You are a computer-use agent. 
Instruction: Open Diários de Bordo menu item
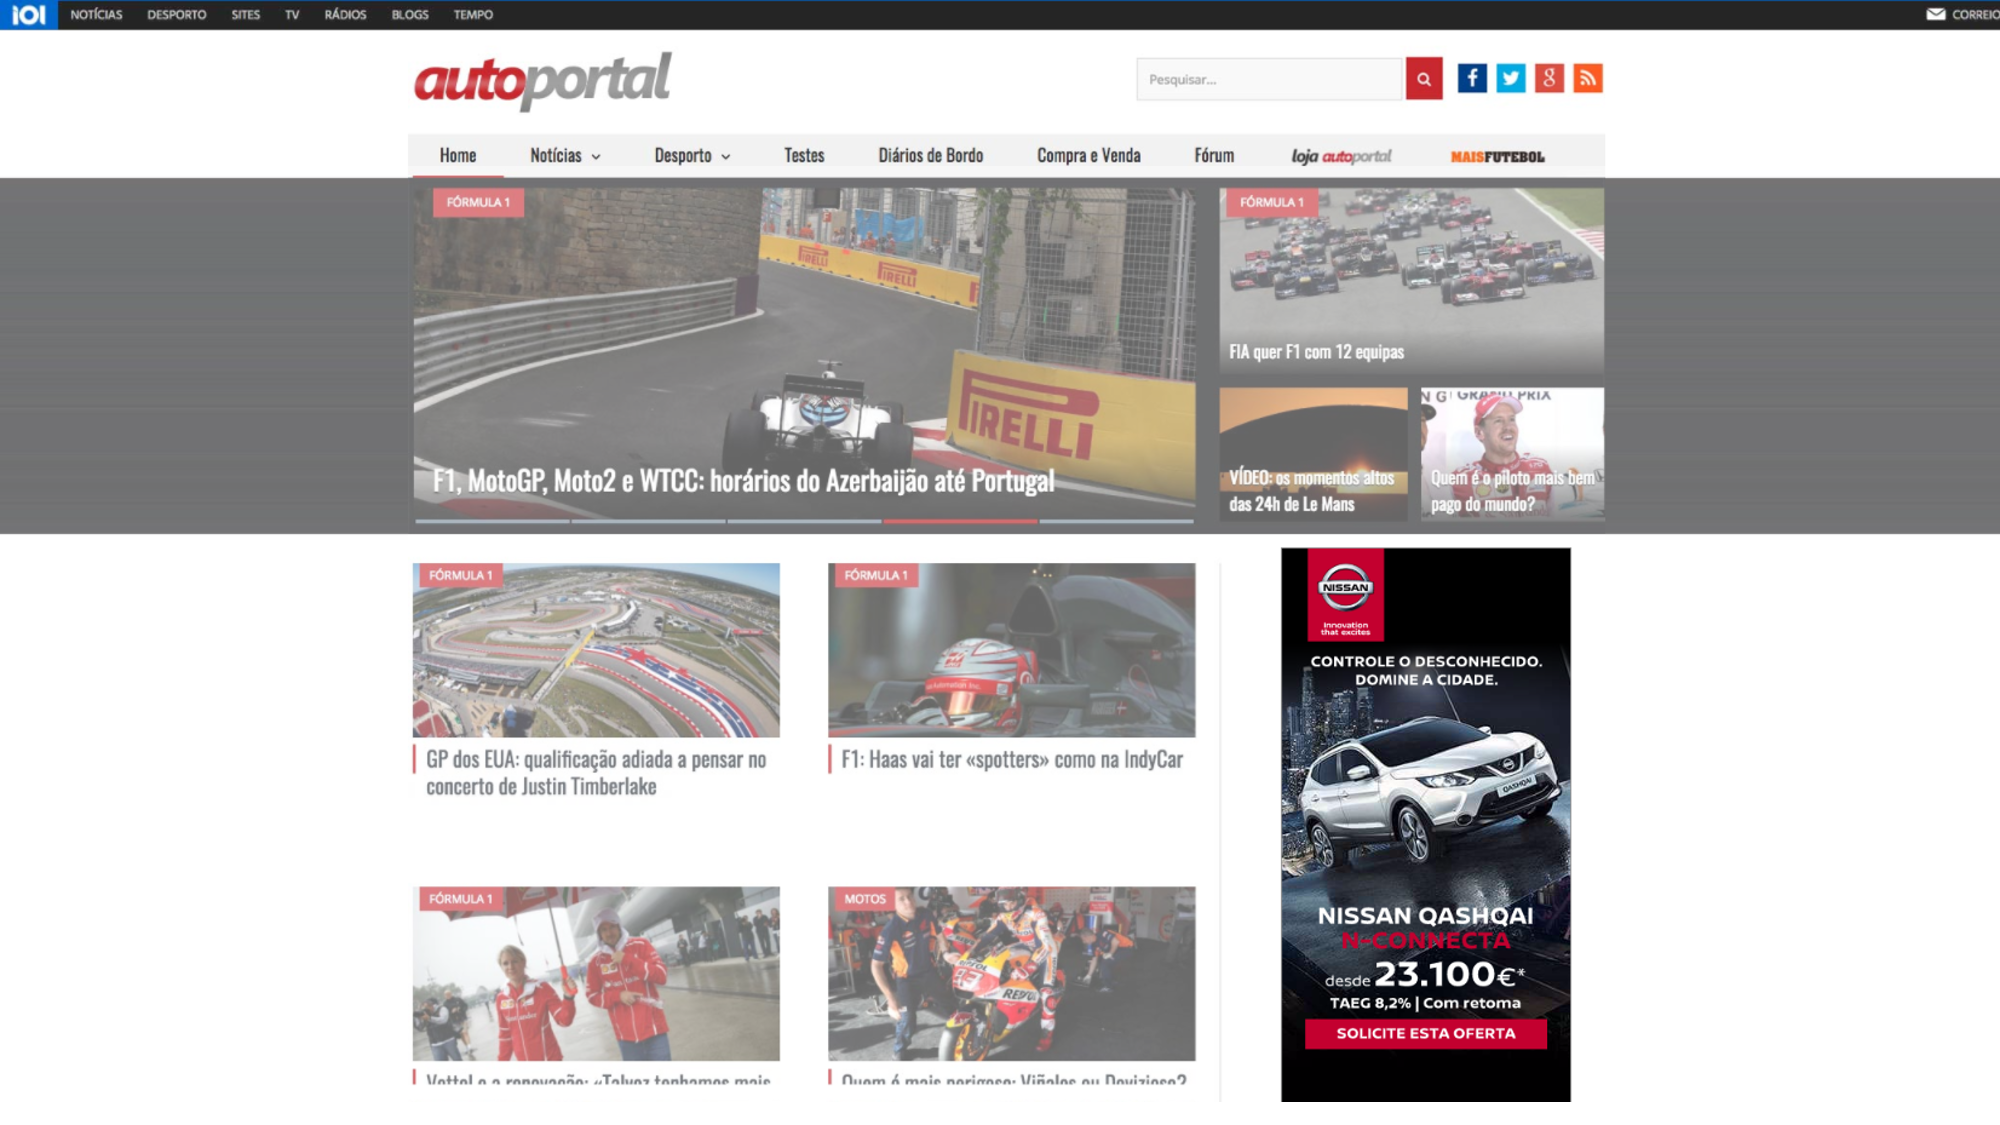[930, 156]
